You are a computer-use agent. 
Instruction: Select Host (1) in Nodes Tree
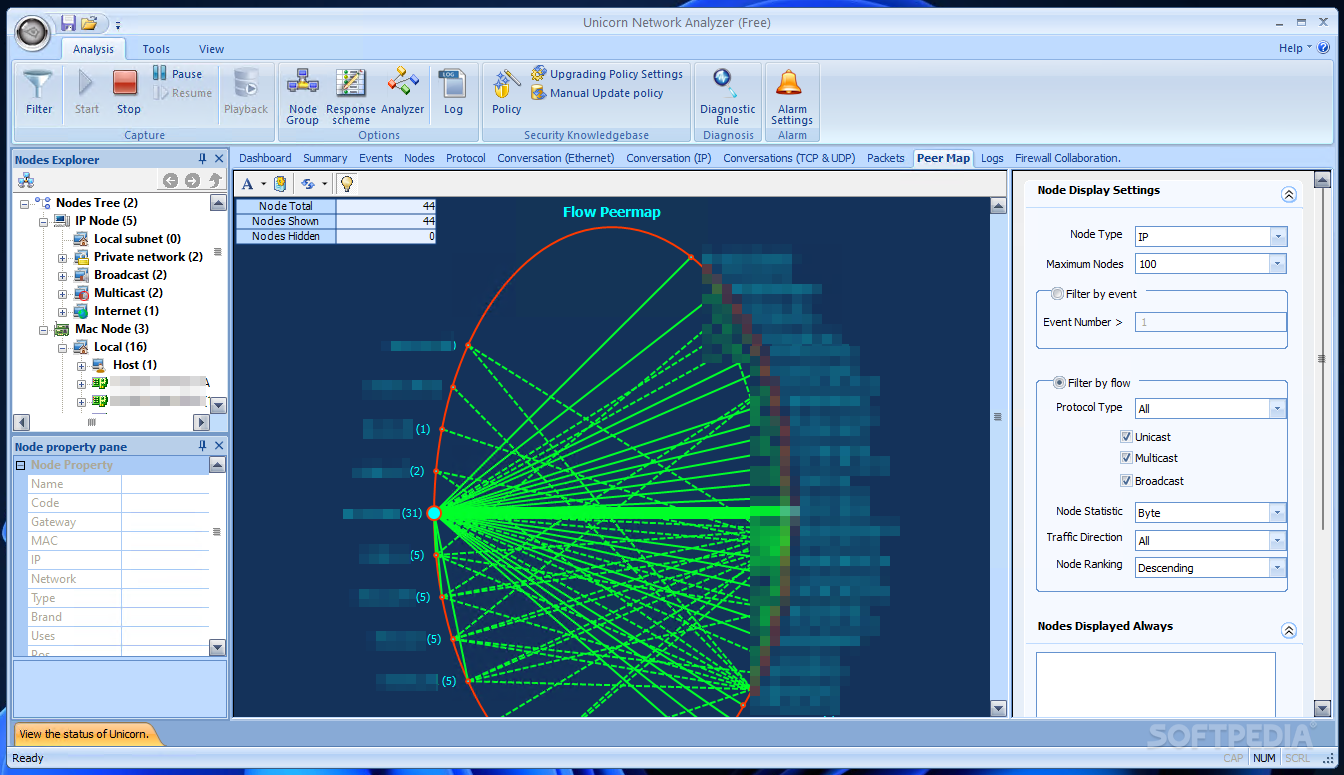134,365
